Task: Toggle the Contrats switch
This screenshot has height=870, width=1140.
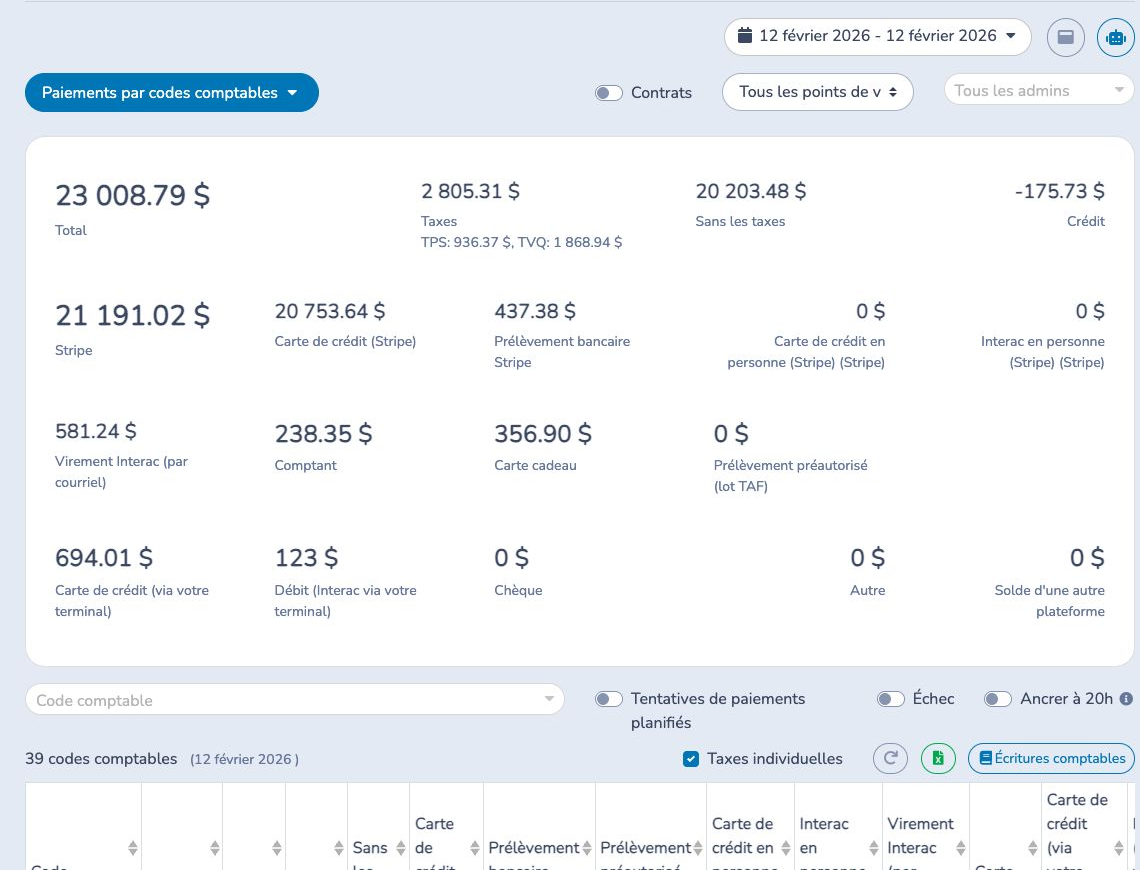Action: [609, 93]
